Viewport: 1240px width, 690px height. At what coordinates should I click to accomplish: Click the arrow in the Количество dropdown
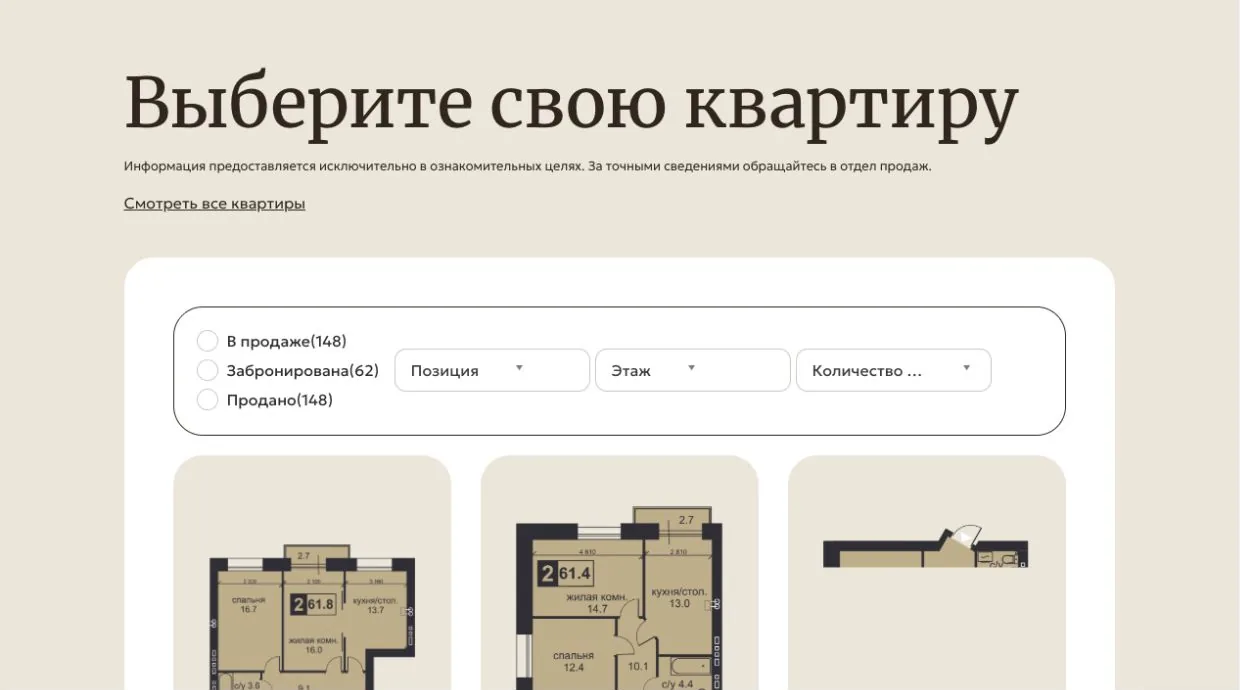pyautogui.click(x=966, y=368)
